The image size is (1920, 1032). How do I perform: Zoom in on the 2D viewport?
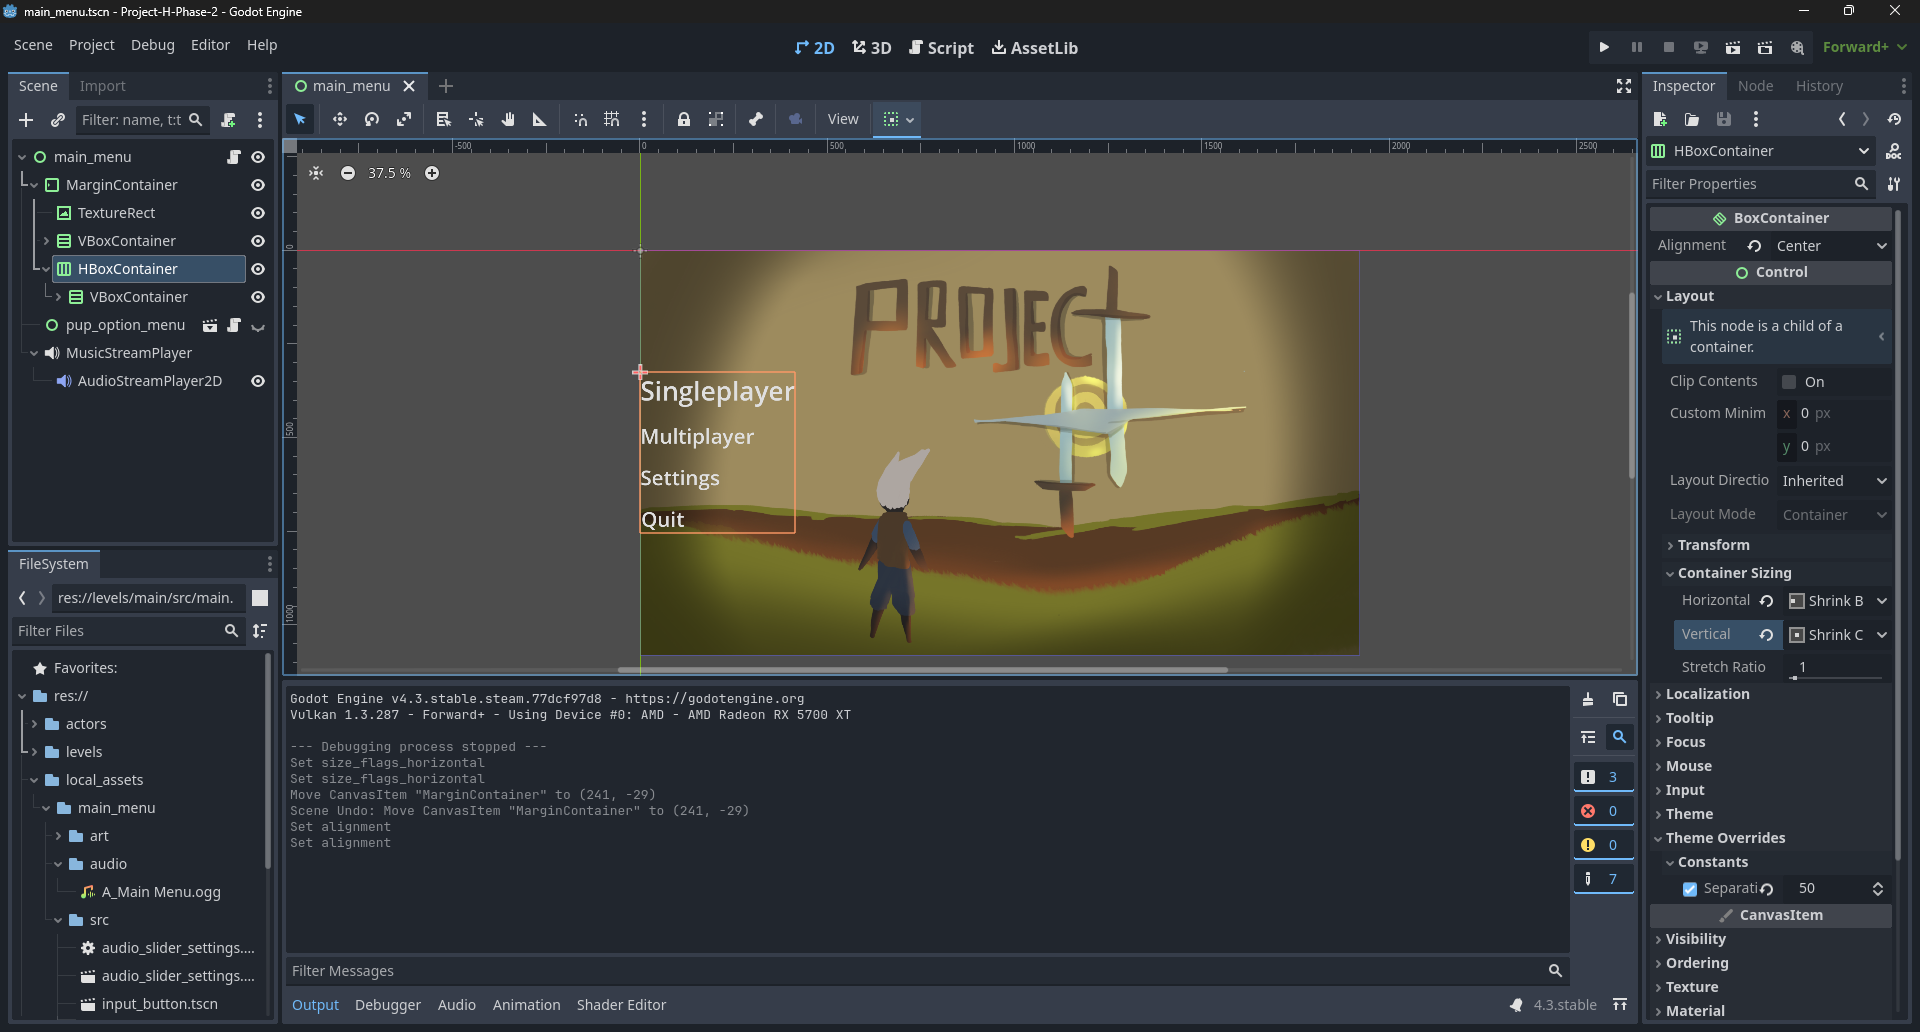point(432,173)
